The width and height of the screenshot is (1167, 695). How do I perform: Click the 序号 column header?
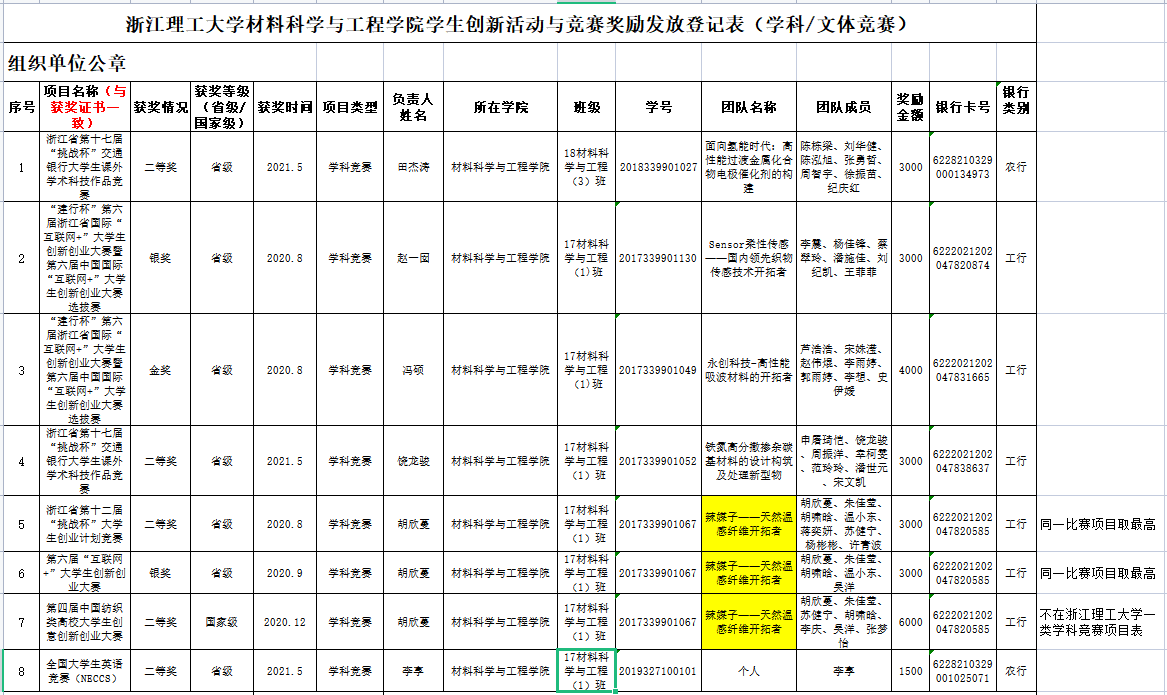coord(21,107)
